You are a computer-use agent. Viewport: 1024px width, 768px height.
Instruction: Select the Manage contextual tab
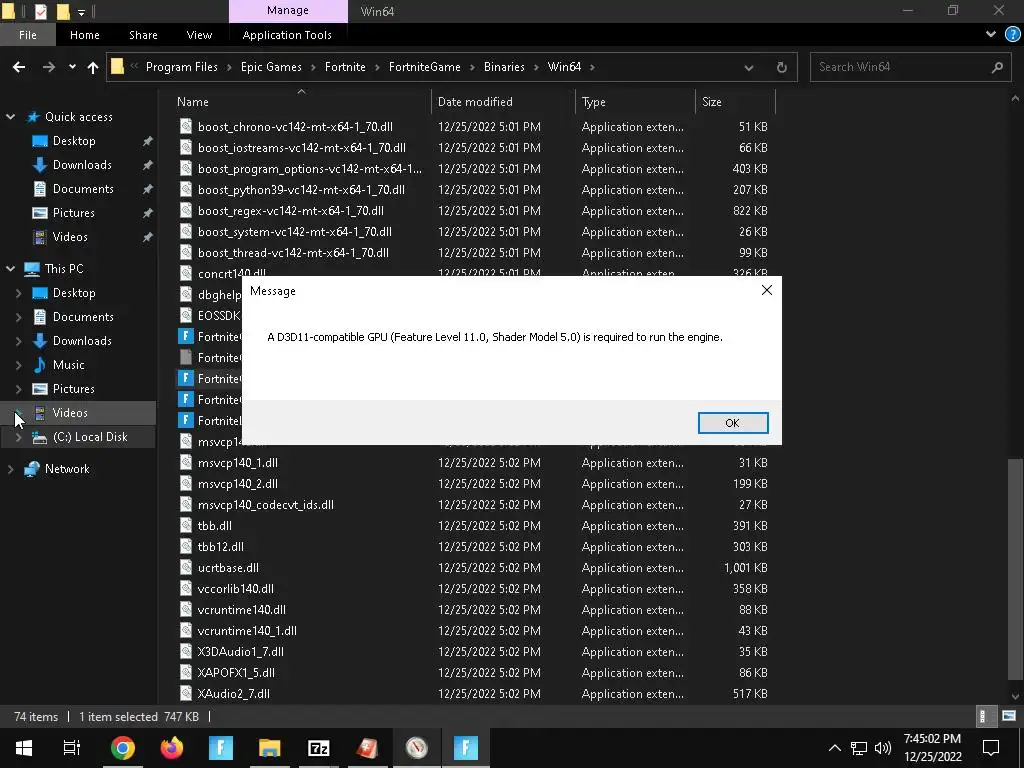(288, 10)
